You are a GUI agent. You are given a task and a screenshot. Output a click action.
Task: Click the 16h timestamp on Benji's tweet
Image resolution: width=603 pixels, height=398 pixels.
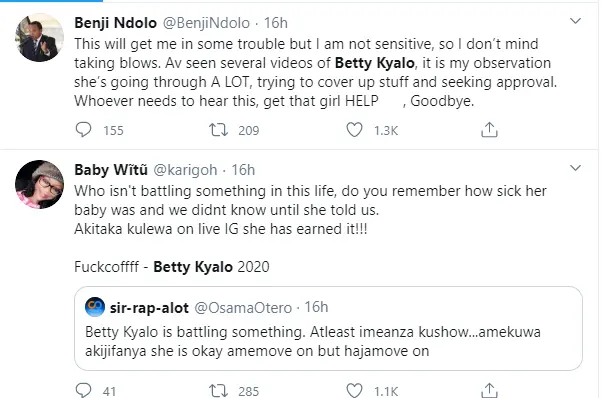[276, 23]
